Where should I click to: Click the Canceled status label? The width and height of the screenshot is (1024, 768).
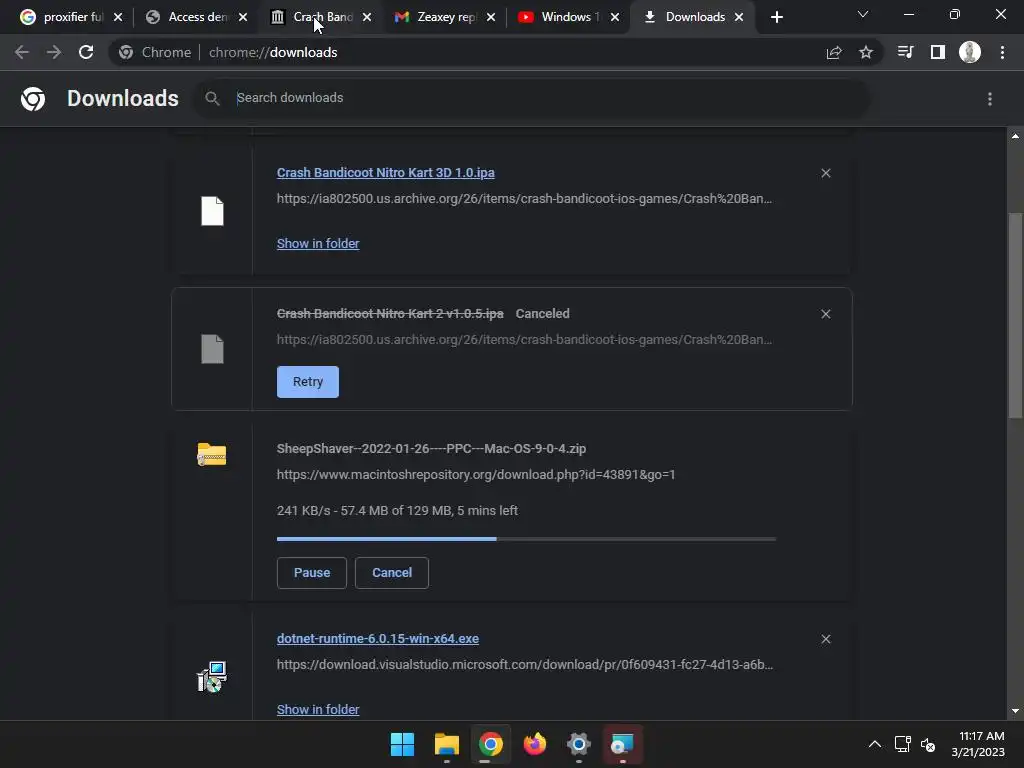click(x=543, y=314)
